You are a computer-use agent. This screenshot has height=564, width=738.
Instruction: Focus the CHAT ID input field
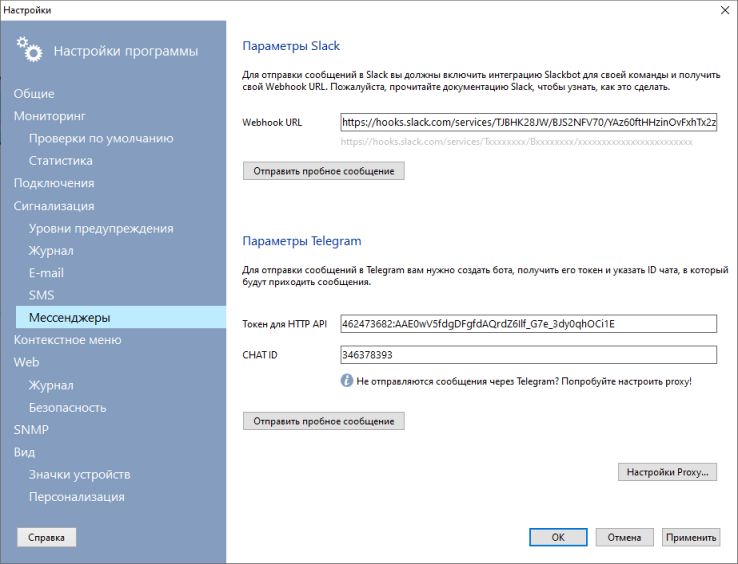[529, 355]
